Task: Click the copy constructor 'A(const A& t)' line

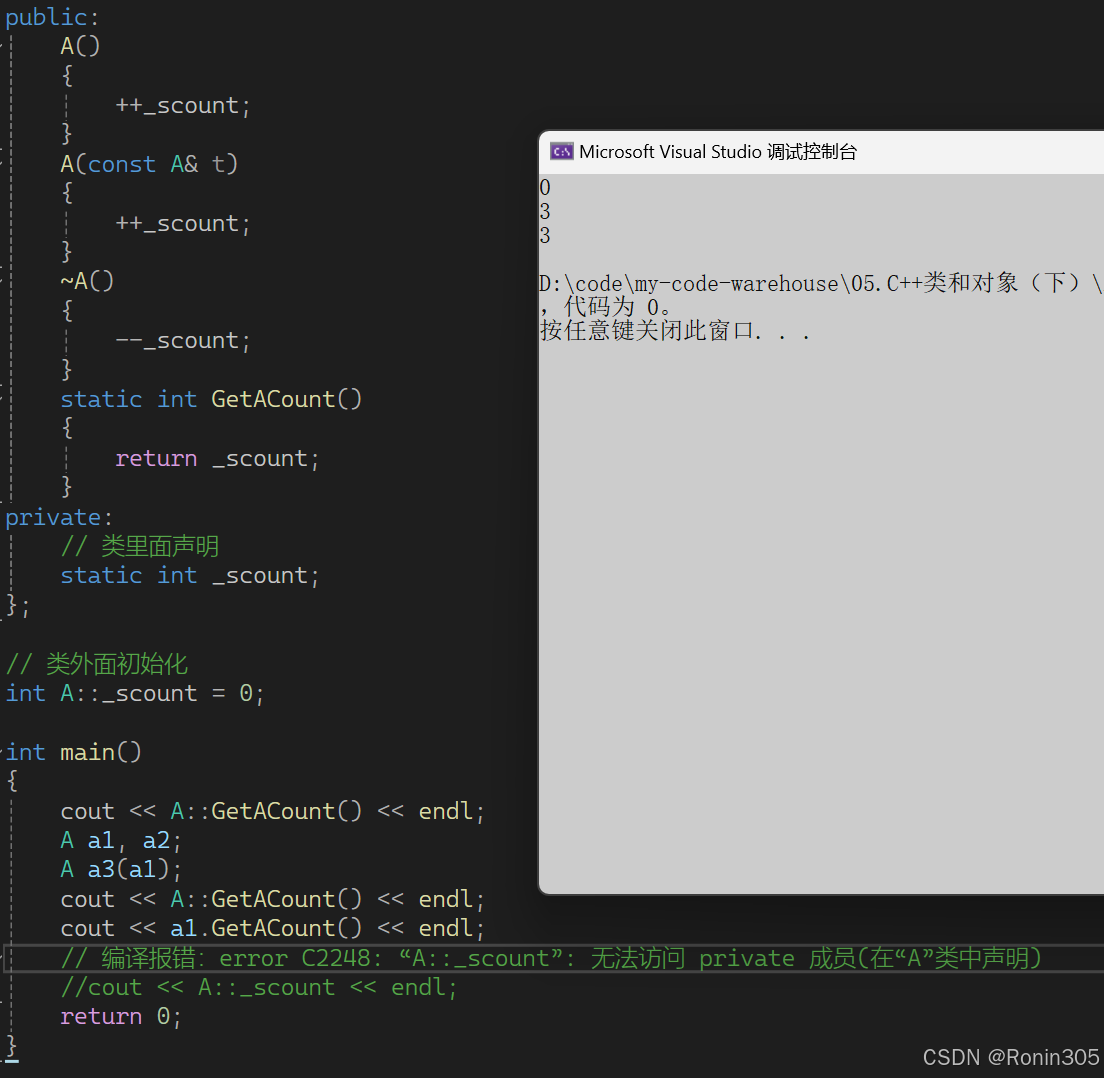Action: [149, 164]
